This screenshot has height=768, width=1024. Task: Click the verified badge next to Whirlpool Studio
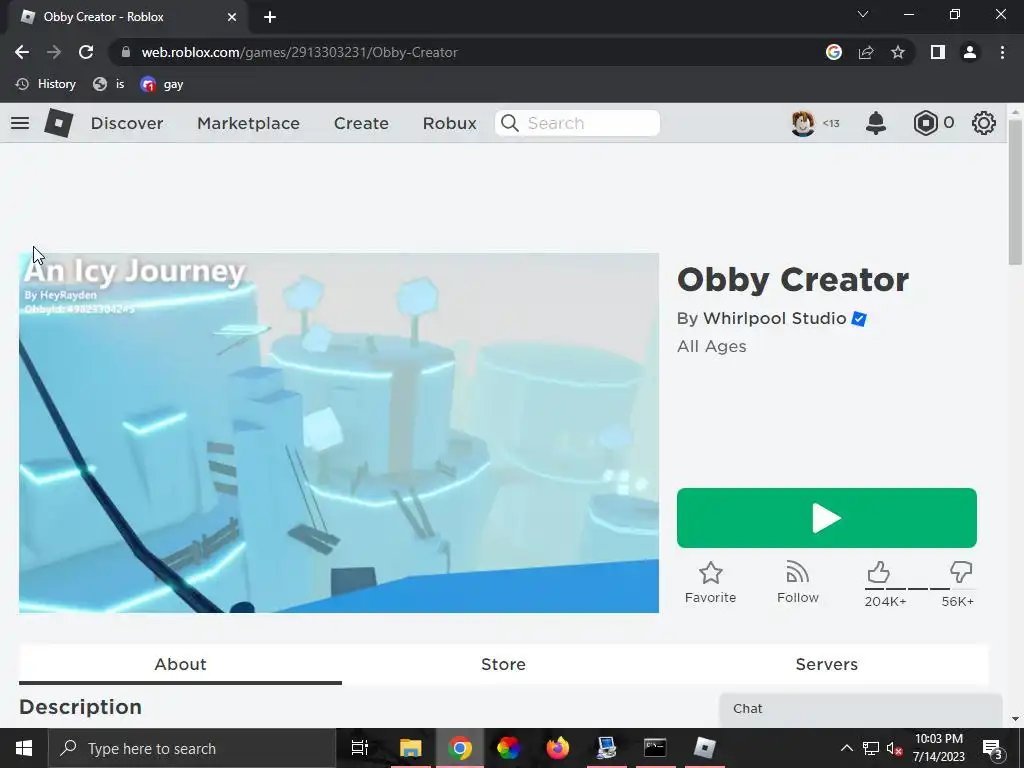pyautogui.click(x=859, y=319)
